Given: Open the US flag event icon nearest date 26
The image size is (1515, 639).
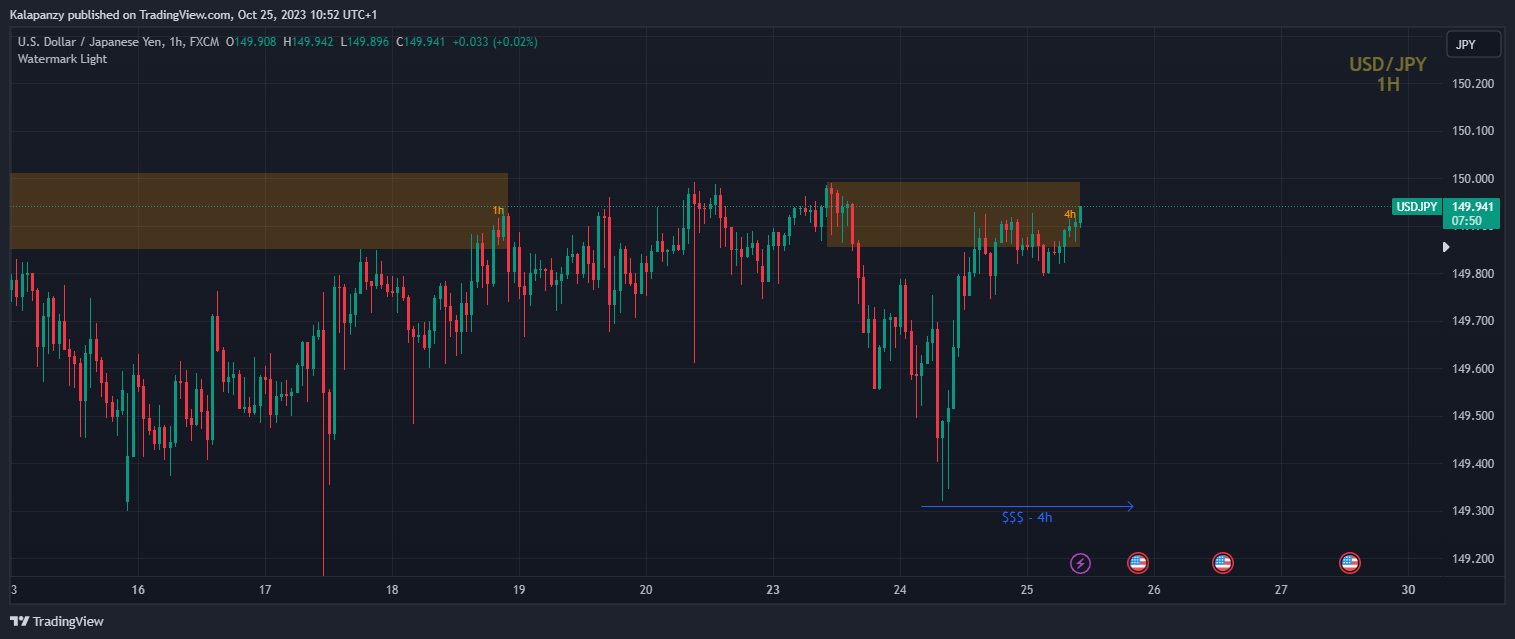Looking at the screenshot, I should click(1137, 563).
